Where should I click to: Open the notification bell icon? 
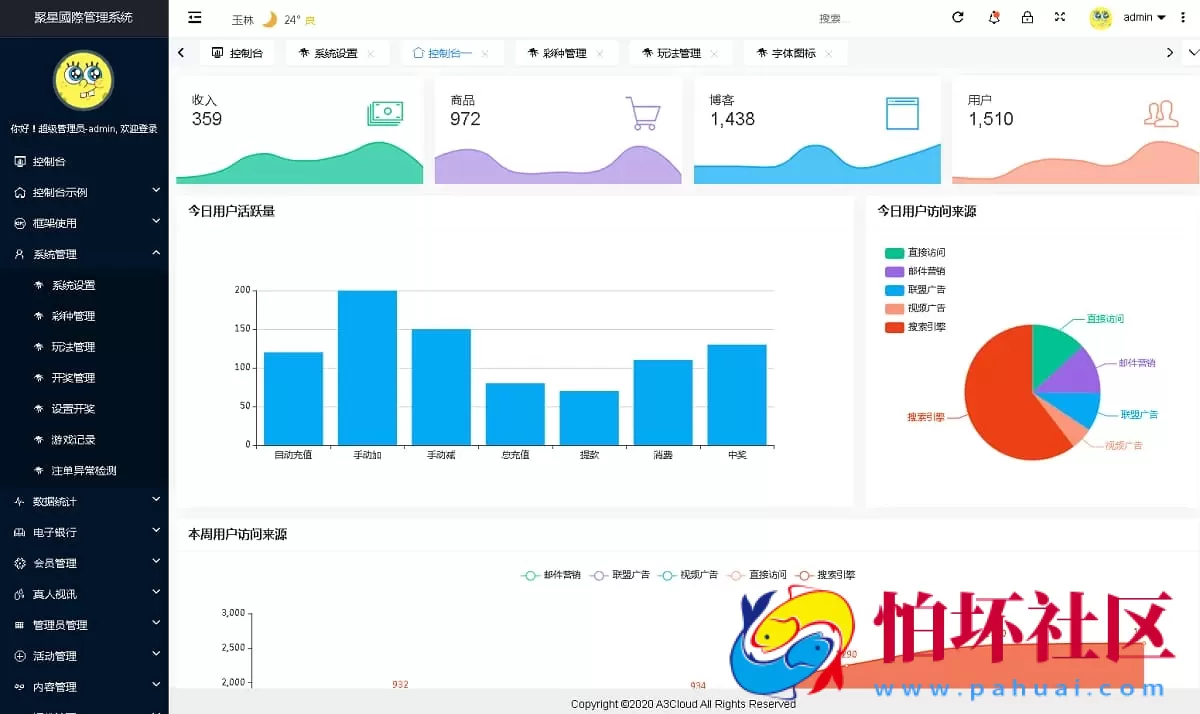point(993,17)
